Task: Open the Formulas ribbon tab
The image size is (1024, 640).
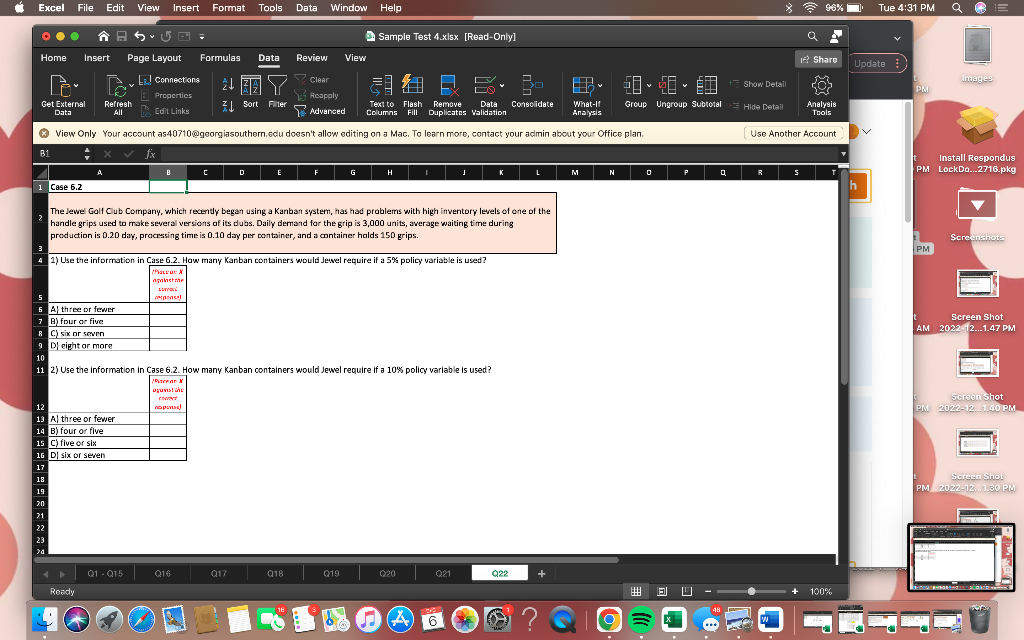Action: click(220, 58)
